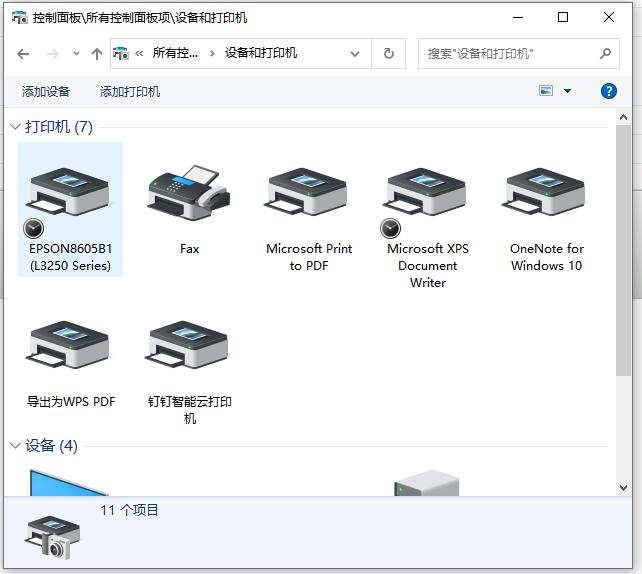Click the search magnifier icon

tap(605, 54)
